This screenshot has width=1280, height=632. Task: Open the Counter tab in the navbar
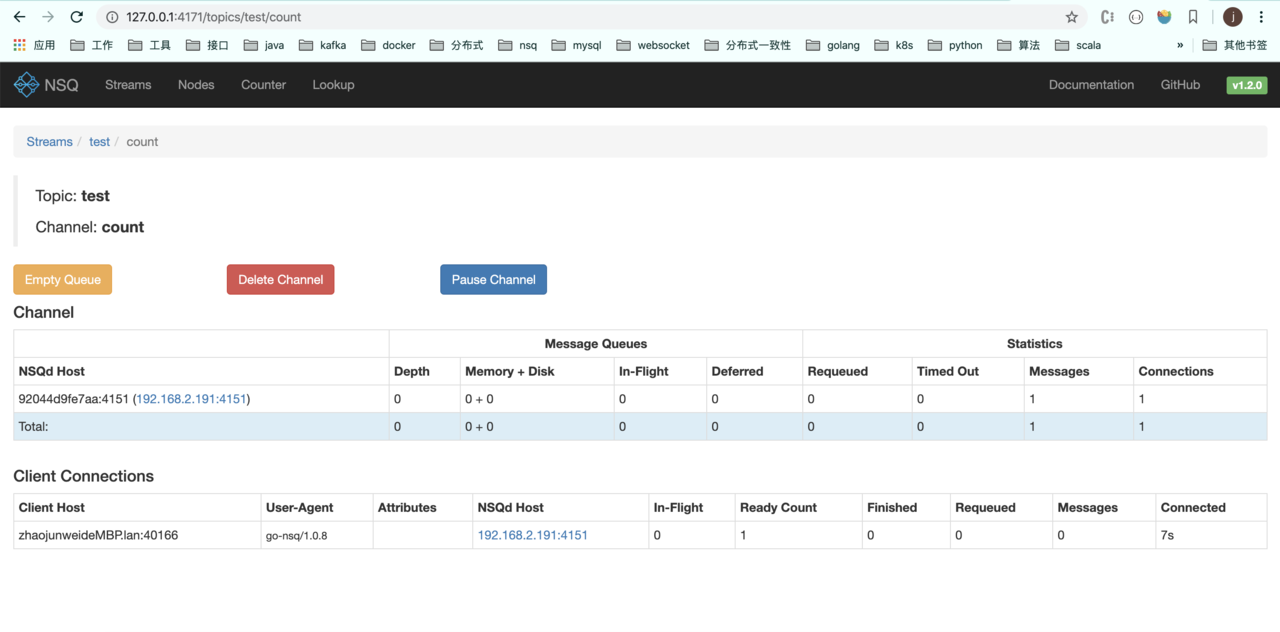pyautogui.click(x=263, y=85)
